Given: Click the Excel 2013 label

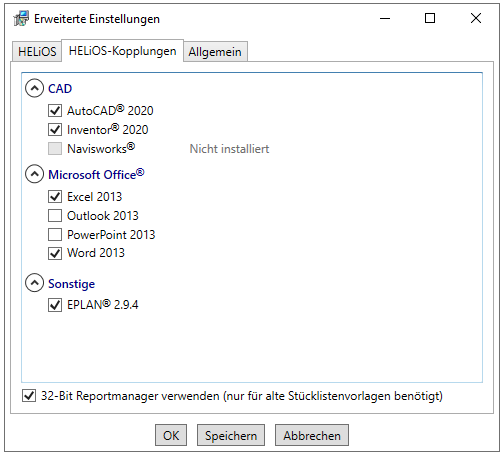Looking at the screenshot, I should [x=95, y=197].
